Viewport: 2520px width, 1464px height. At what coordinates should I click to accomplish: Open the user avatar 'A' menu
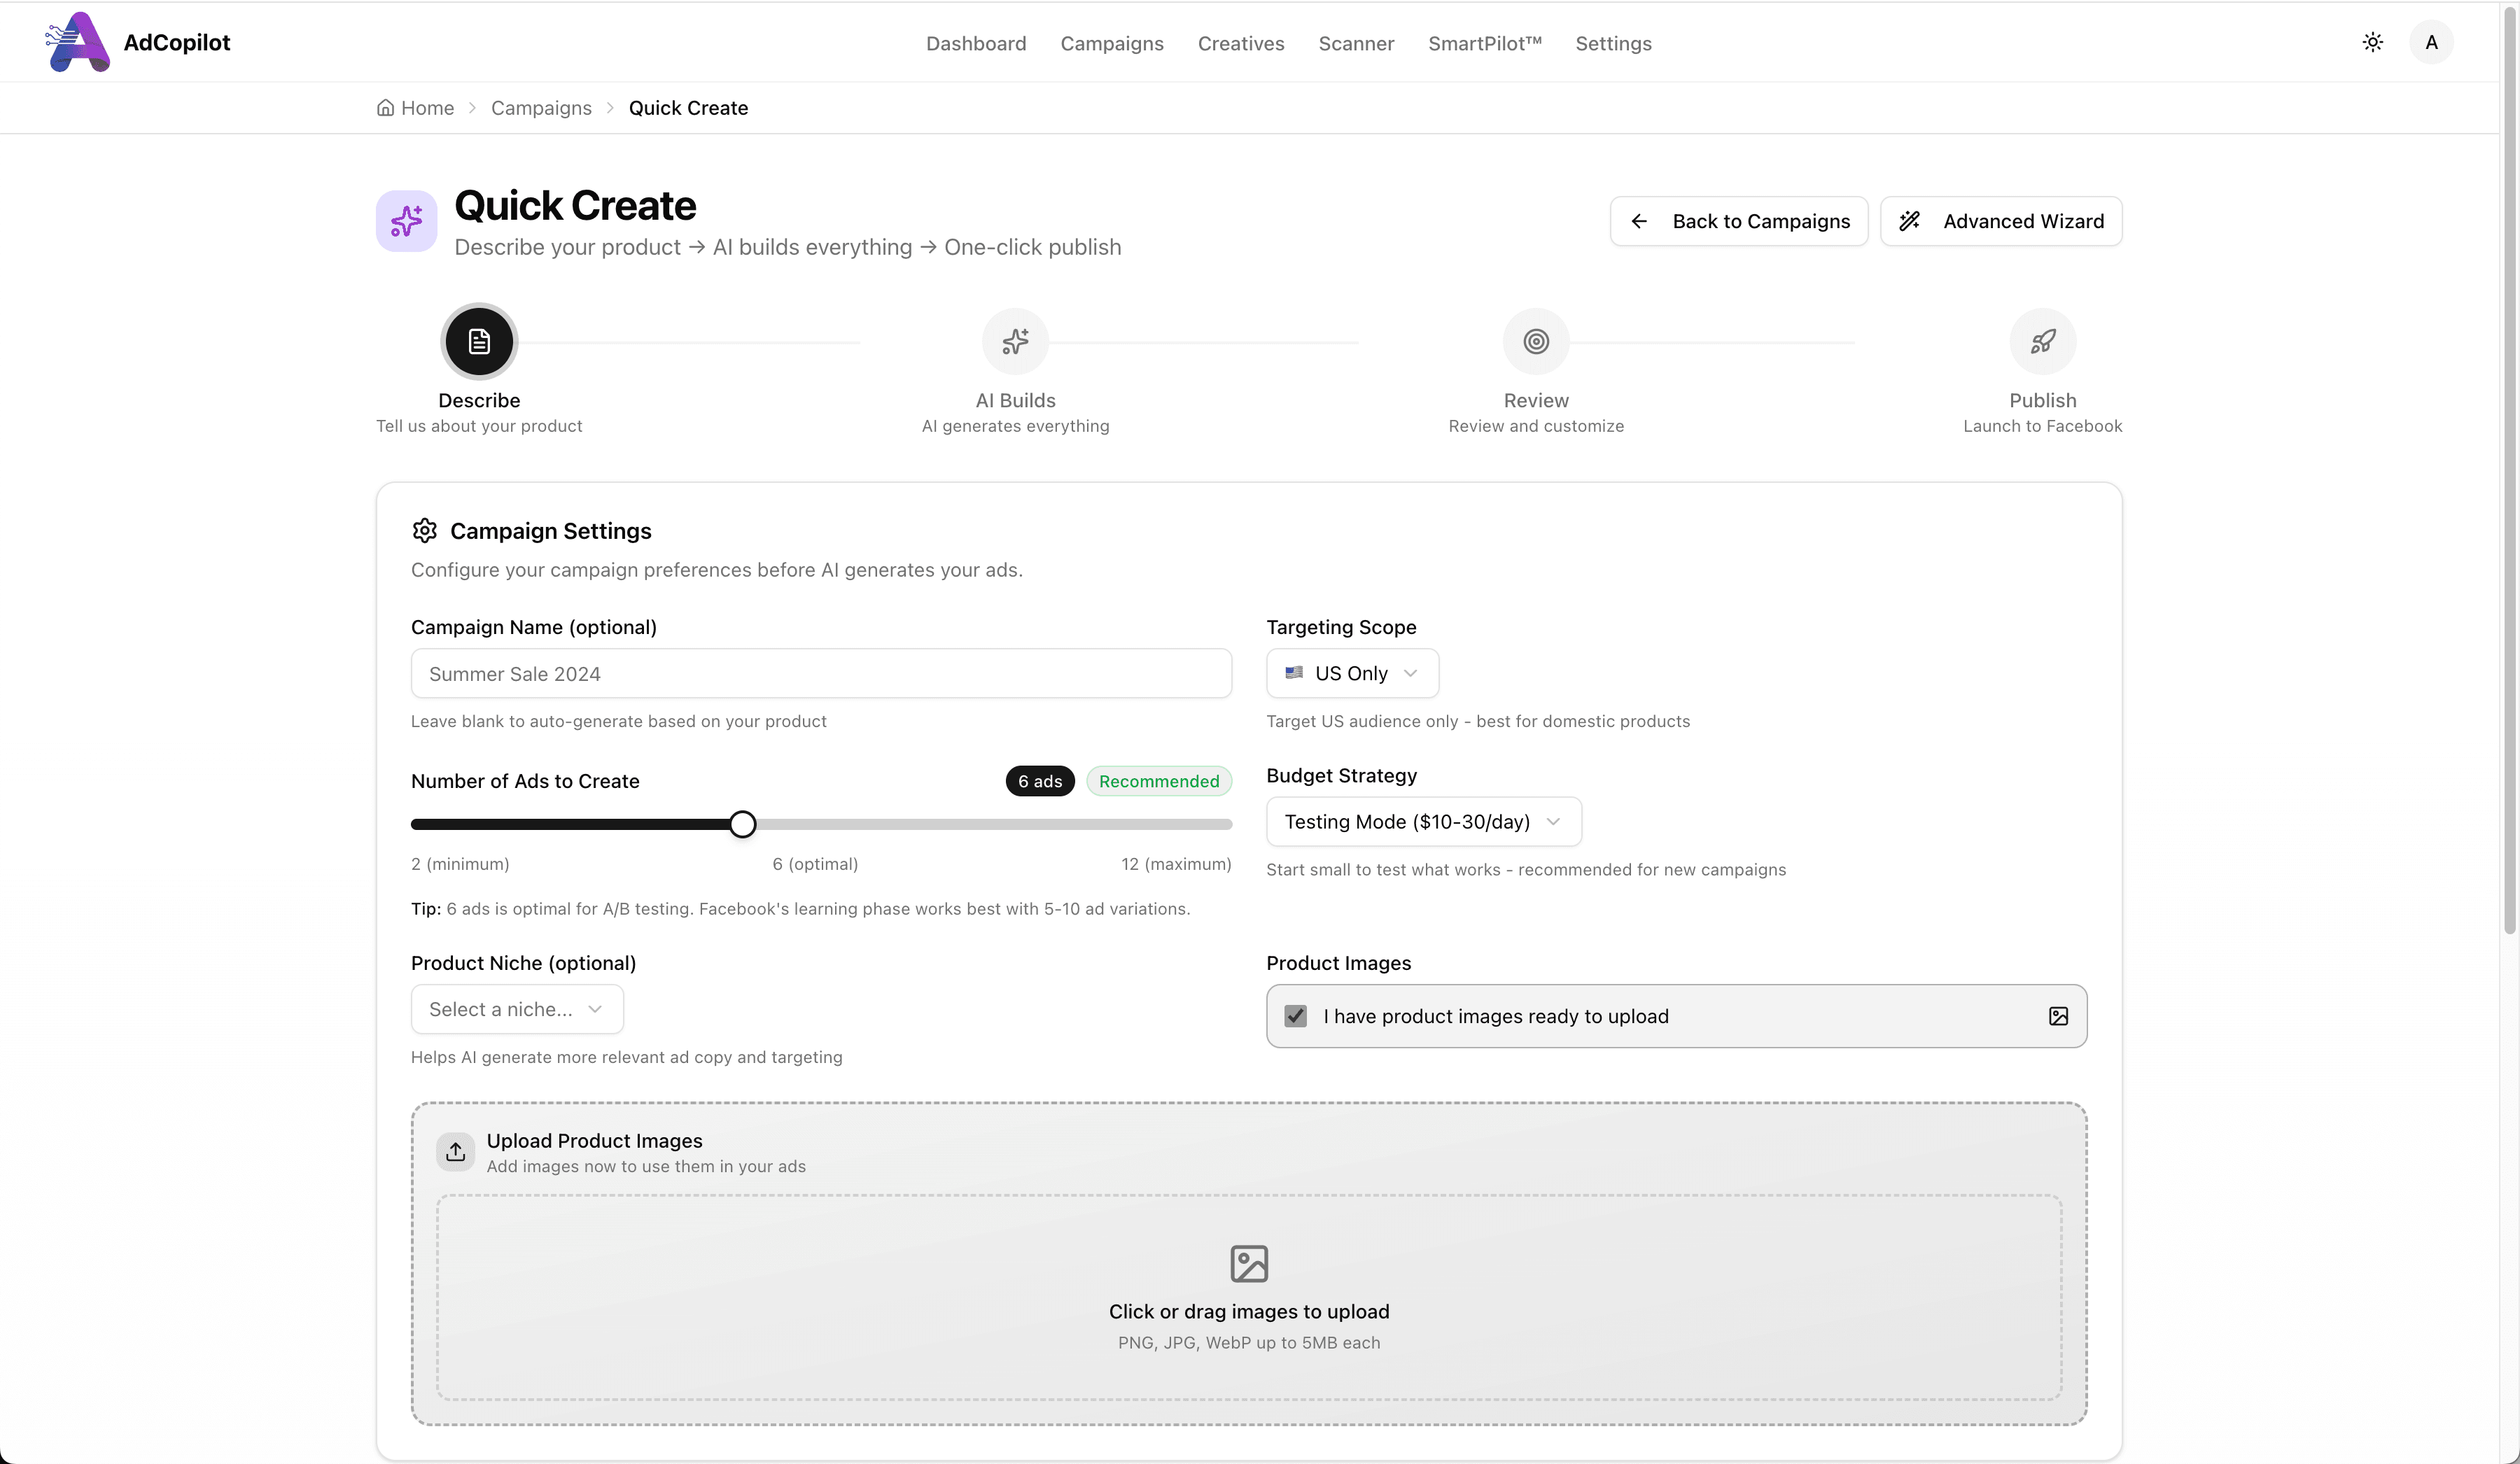coord(2431,42)
